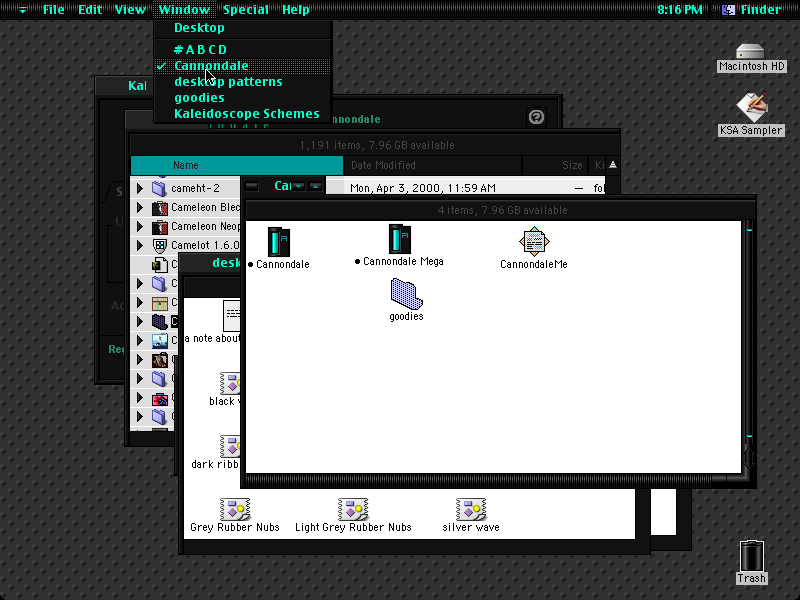Click the Cannondale window's vertical scrollbar
Viewport: 800px width, 600px height.
coord(748,333)
